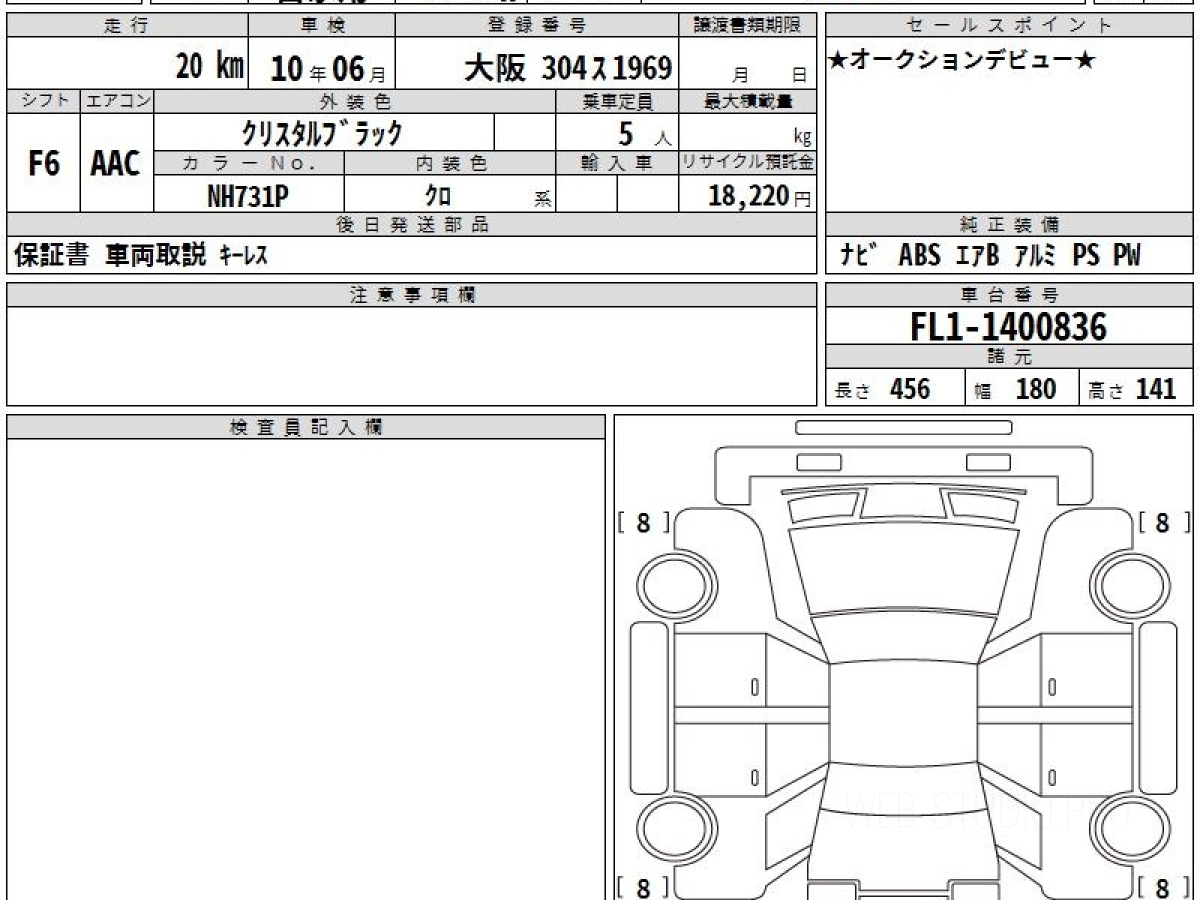This screenshot has height=900, width=1200.
Task: Select recycle deposit amount 18,220円
Action: (760, 196)
